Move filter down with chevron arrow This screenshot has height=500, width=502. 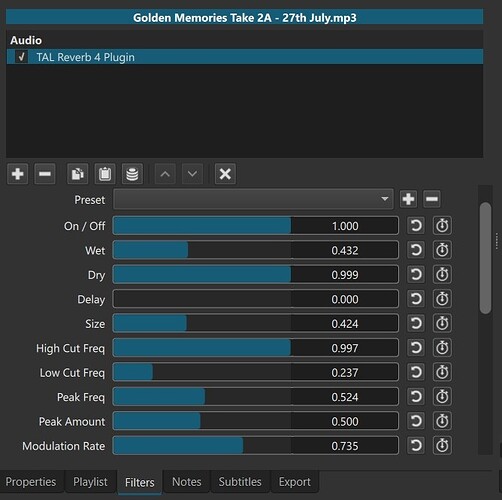[192, 174]
